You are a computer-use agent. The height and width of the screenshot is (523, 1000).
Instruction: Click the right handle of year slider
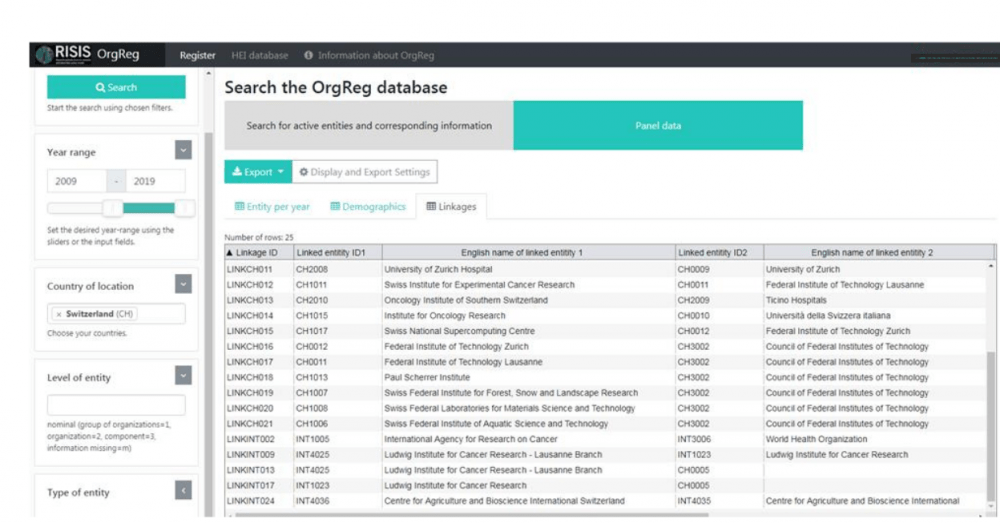pyautogui.click(x=184, y=208)
